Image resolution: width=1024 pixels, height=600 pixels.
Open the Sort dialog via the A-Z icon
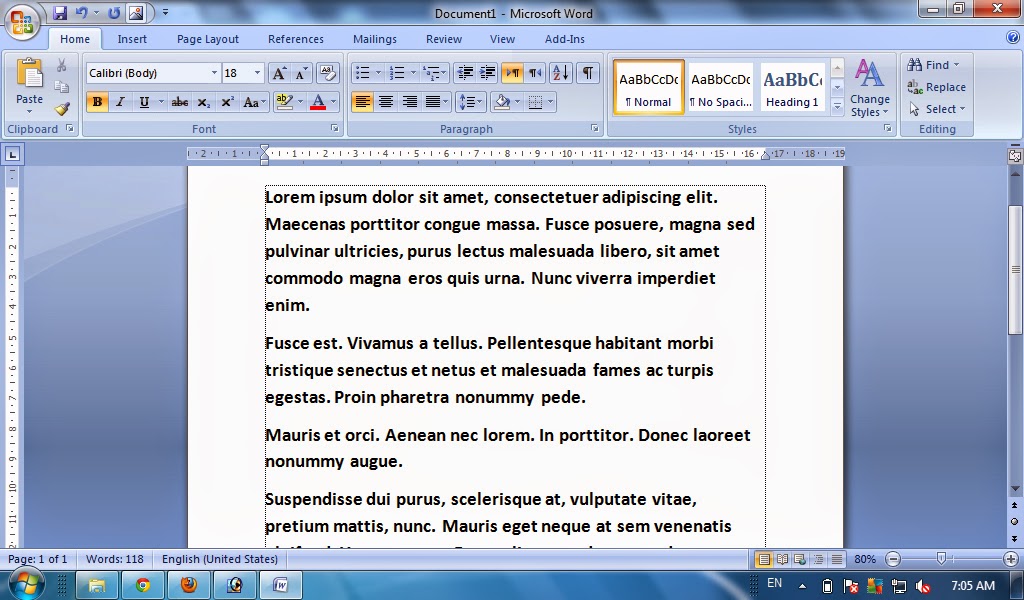(561, 73)
